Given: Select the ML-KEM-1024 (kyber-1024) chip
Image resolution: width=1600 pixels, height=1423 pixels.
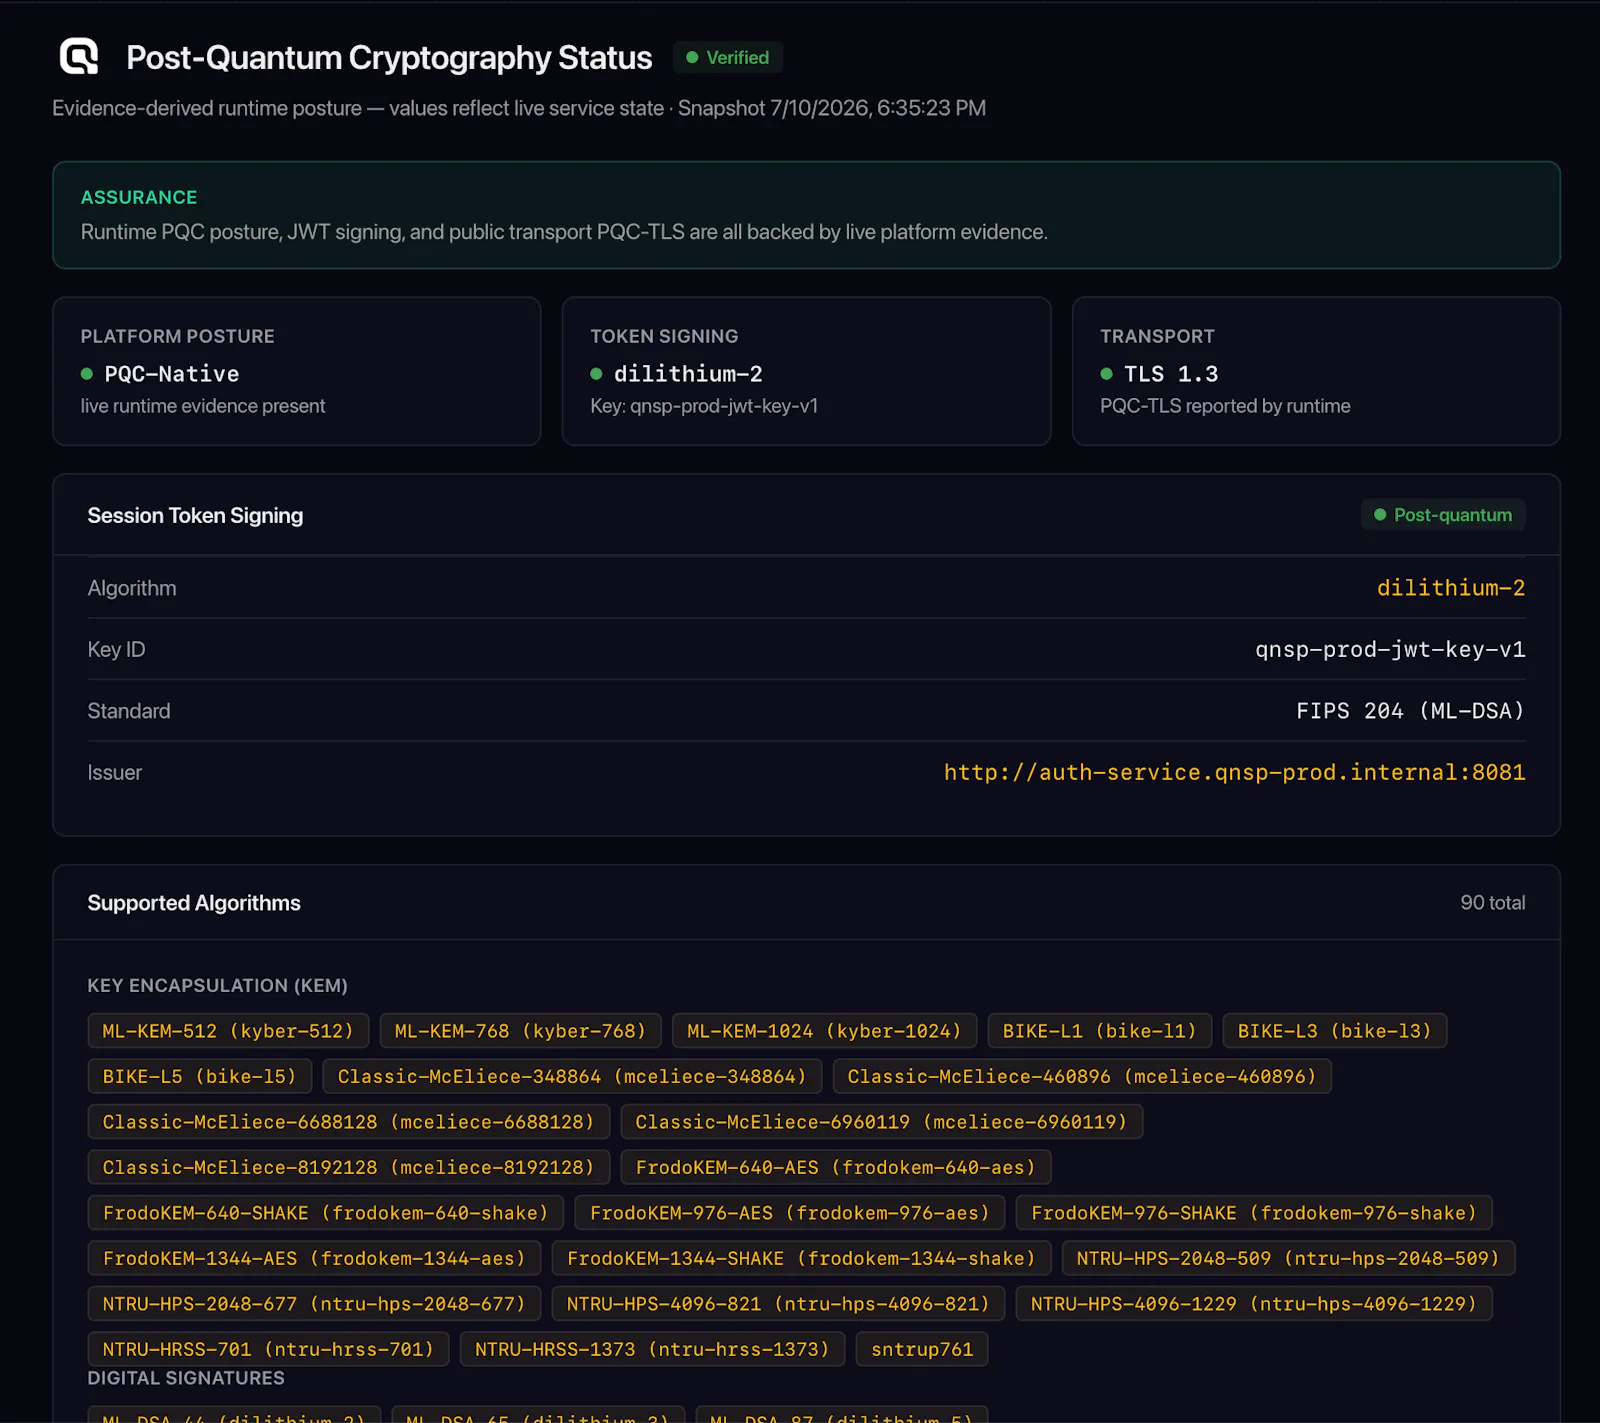Looking at the screenshot, I should click(x=824, y=1031).
